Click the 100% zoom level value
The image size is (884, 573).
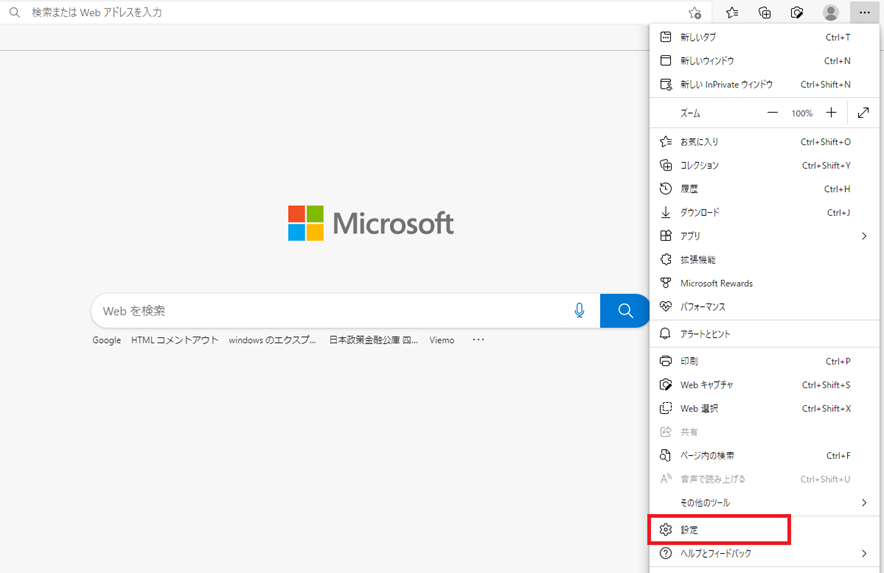click(802, 113)
